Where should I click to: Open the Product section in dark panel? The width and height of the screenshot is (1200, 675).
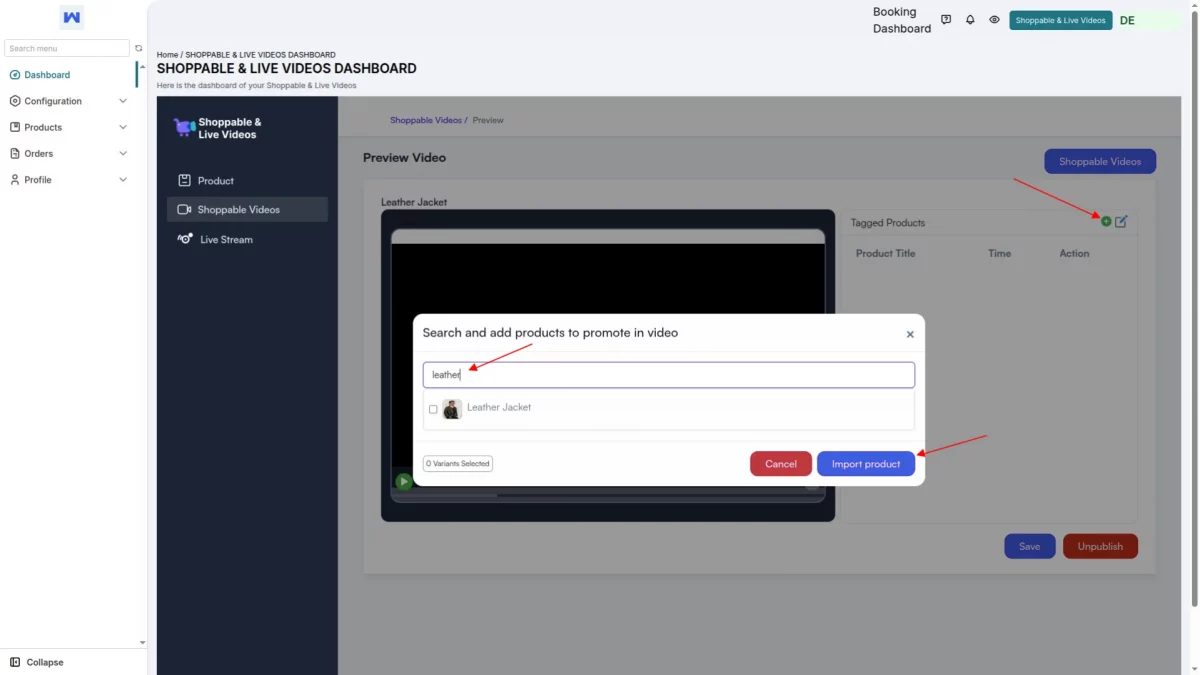pyautogui.click(x=247, y=181)
